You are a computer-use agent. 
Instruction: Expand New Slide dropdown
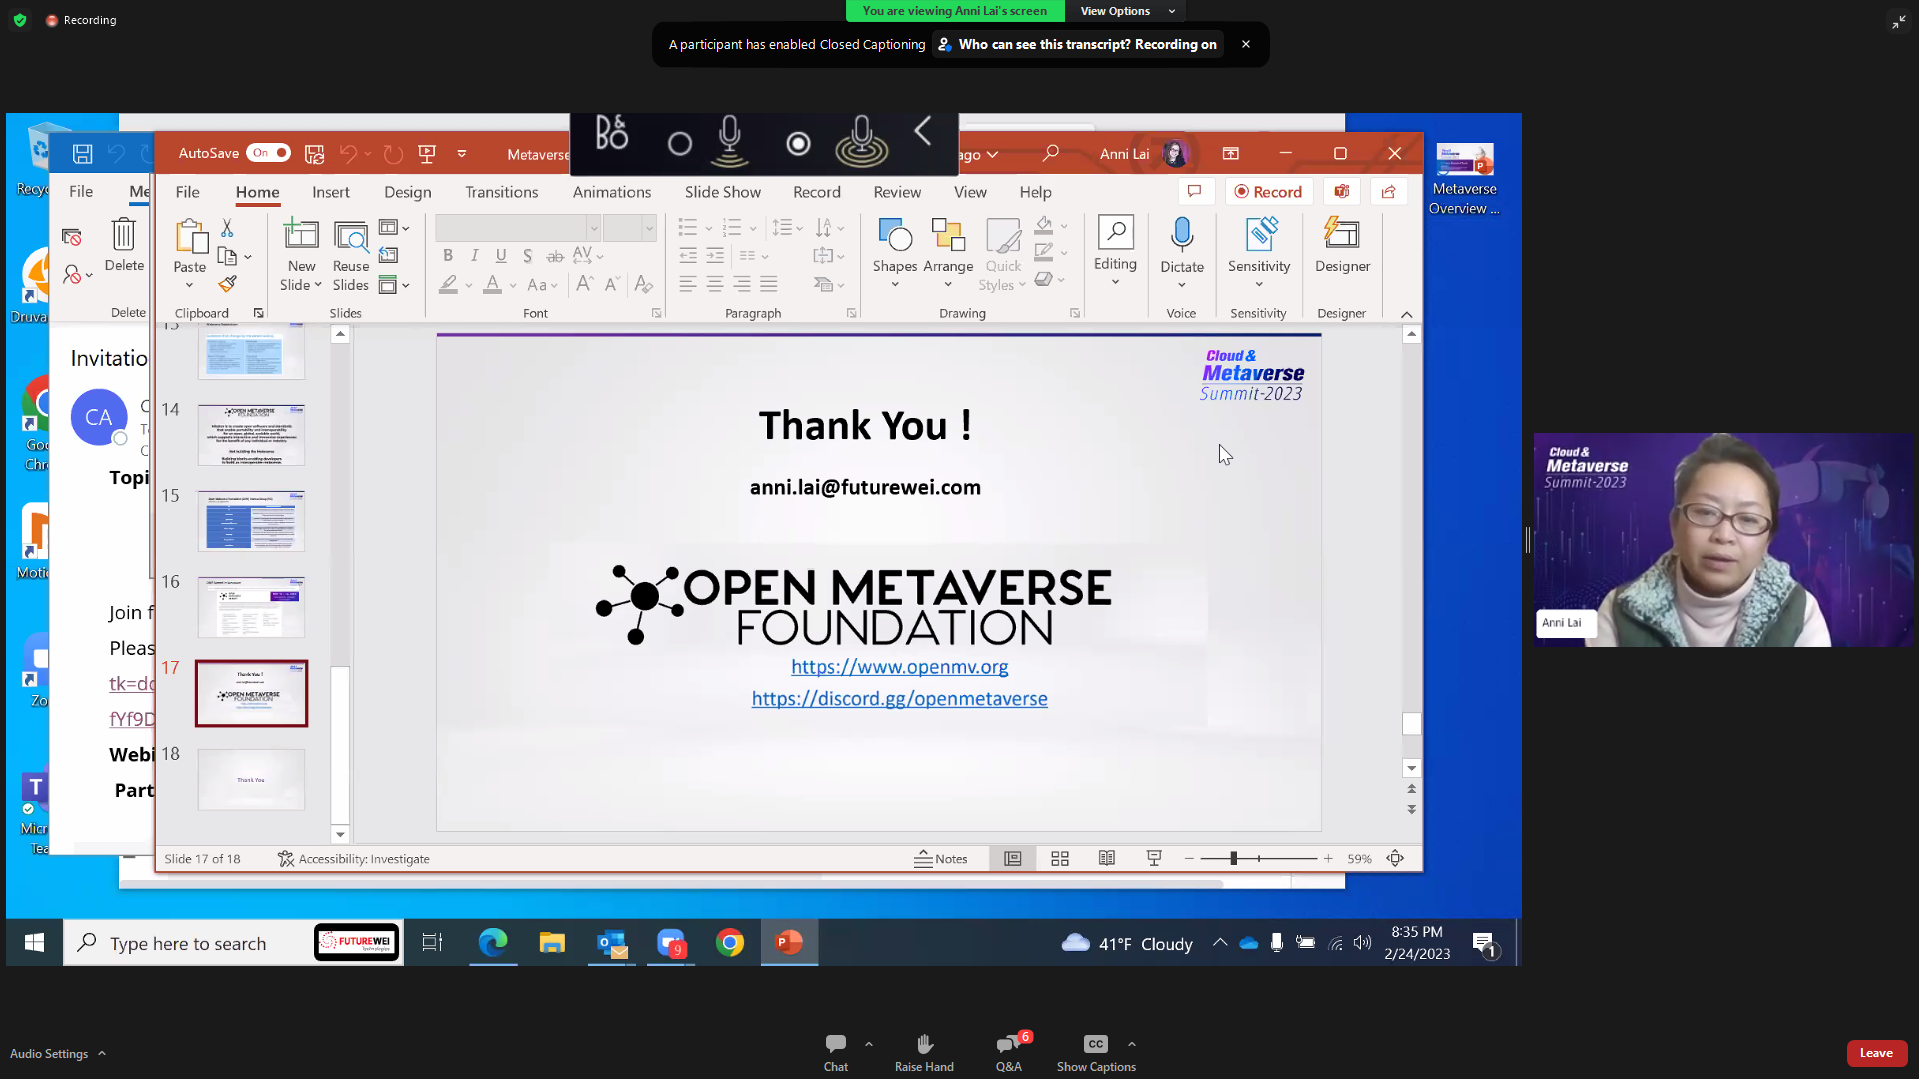click(318, 285)
